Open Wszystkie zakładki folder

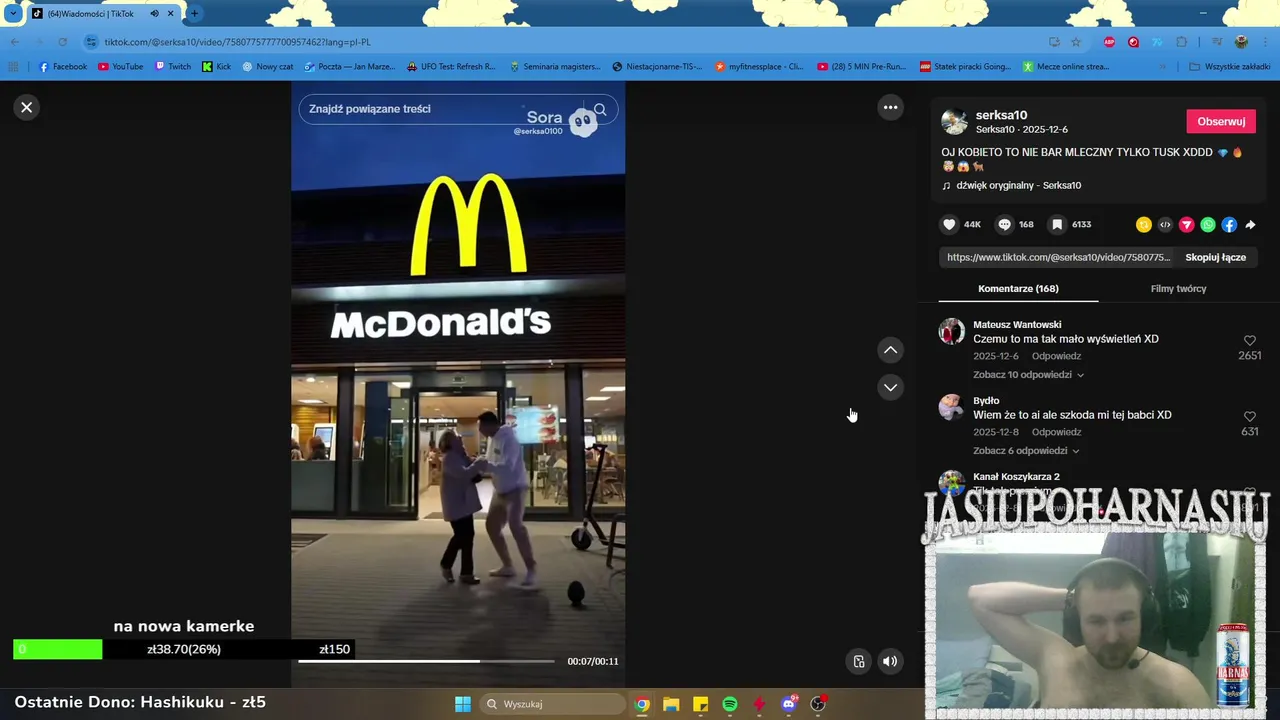click(1229, 67)
